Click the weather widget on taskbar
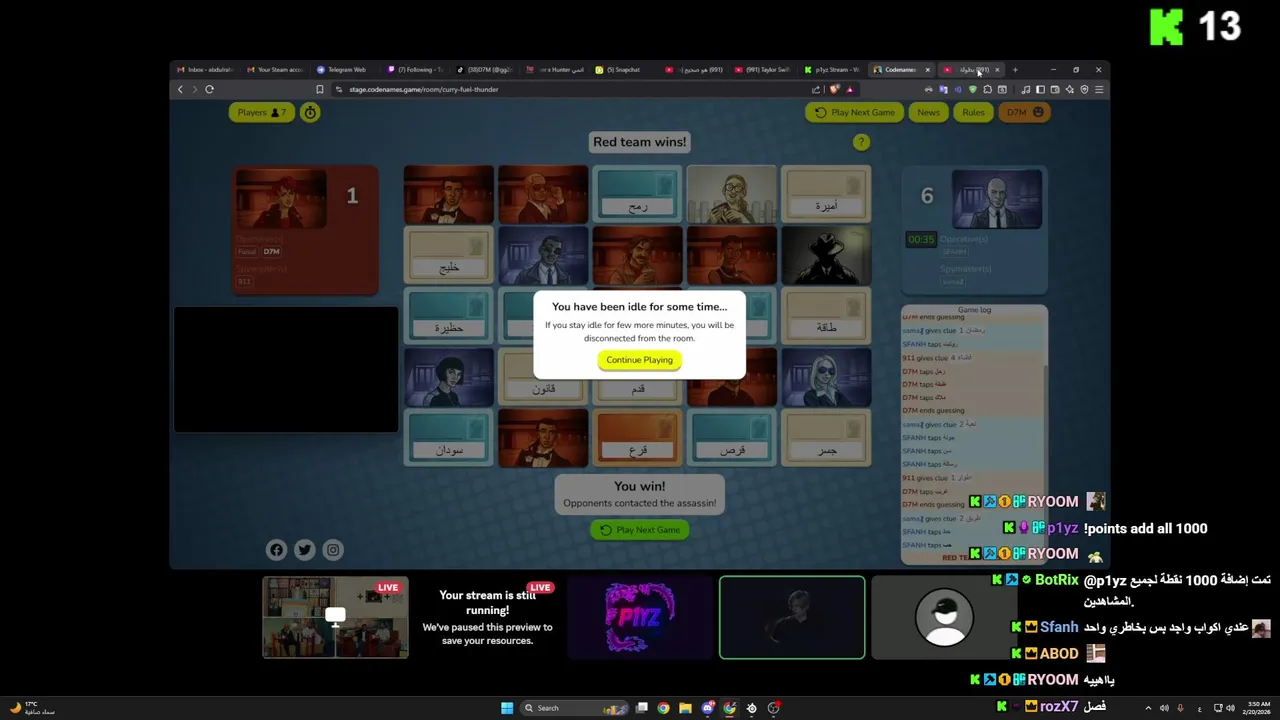Screen dimensions: 1280x720 point(32,708)
